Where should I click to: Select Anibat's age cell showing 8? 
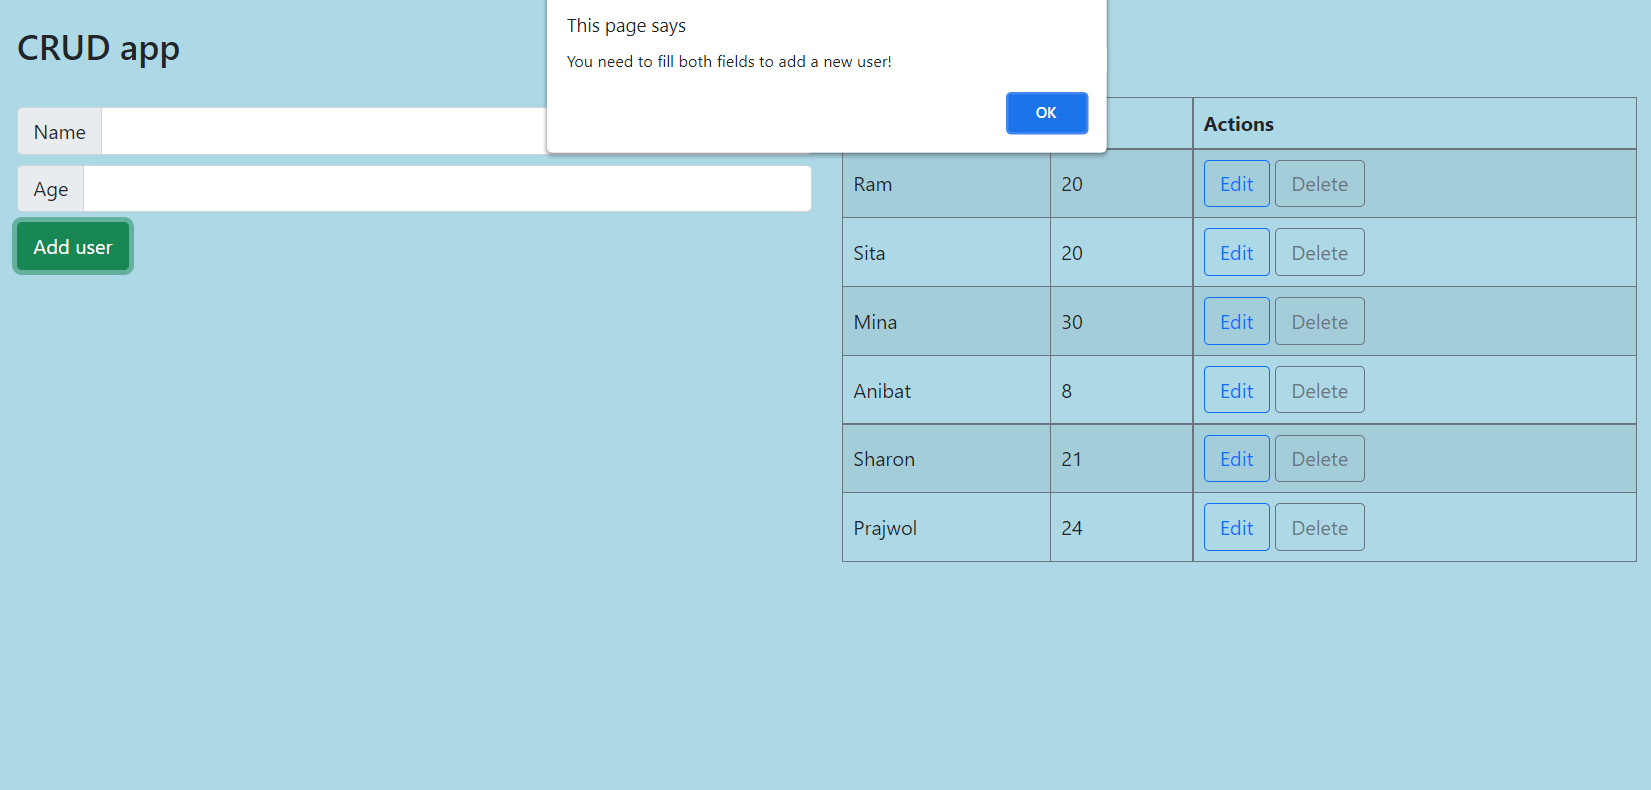tap(1120, 390)
